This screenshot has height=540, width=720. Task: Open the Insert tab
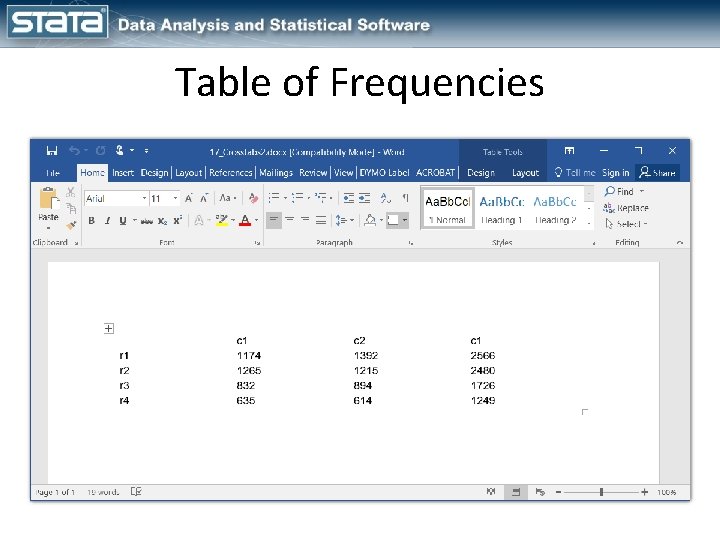pyautogui.click(x=123, y=173)
